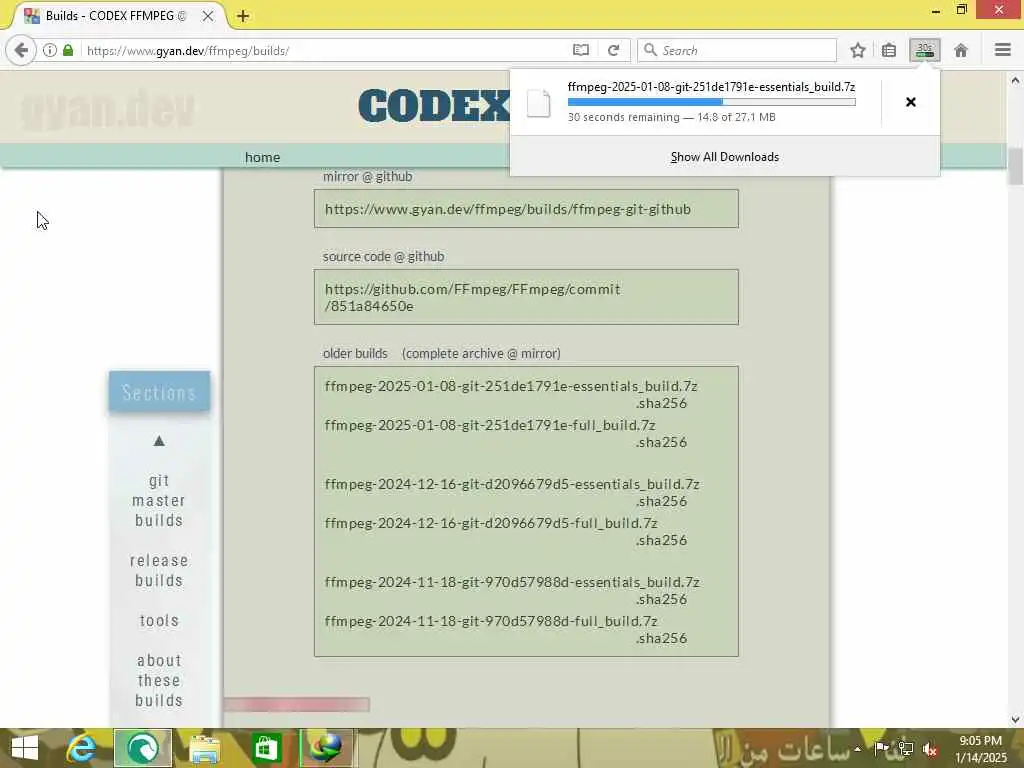Click the teal browser taskbar icon
Image resolution: width=1024 pixels, height=768 pixels.
143,748
